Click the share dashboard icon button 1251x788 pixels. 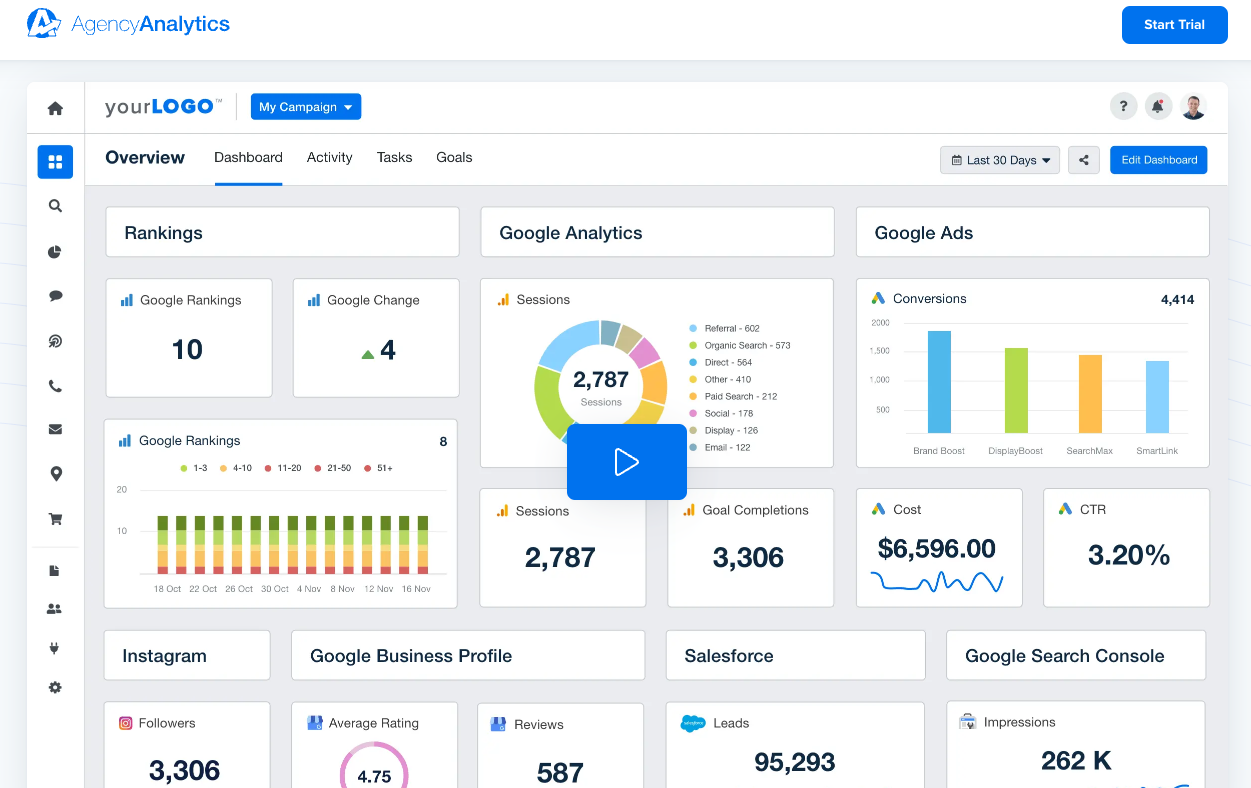pos(1084,160)
